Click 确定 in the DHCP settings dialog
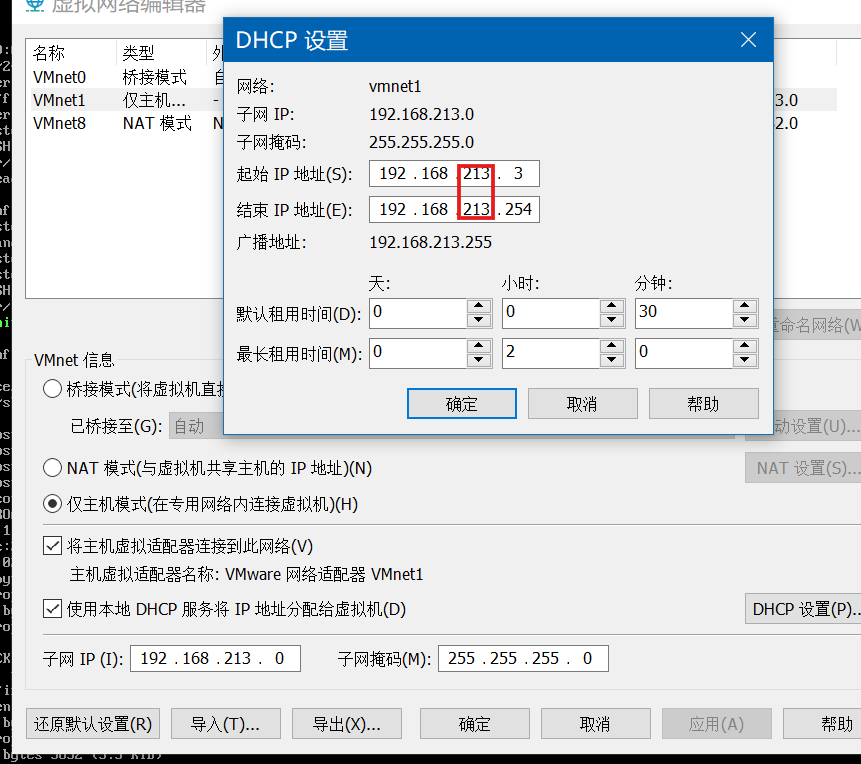 461,403
